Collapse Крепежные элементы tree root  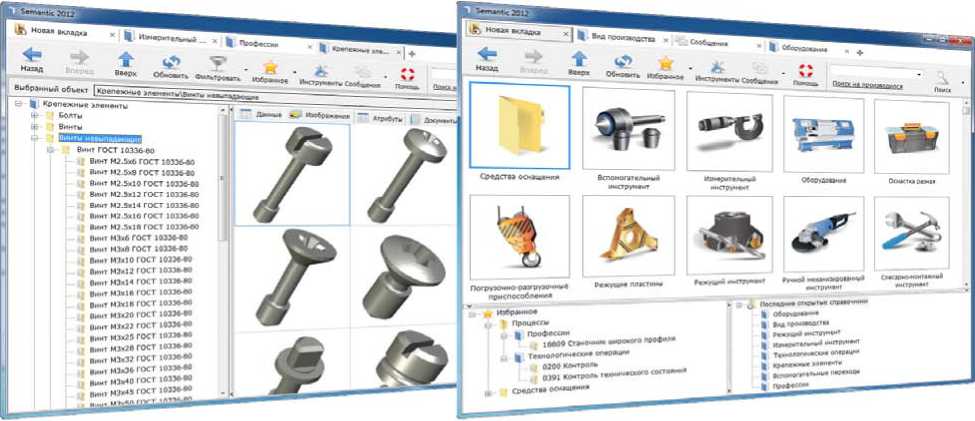[x=18, y=105]
